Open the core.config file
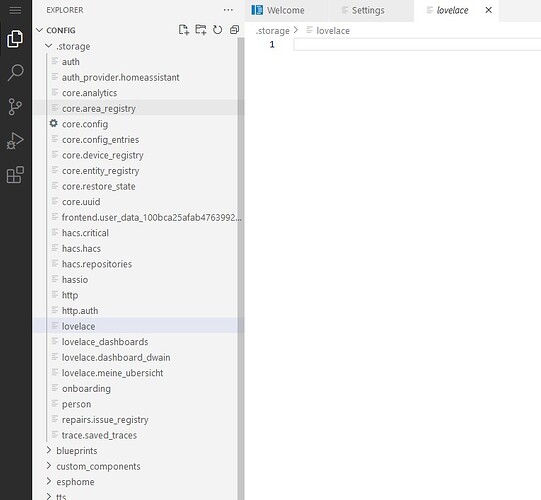 click(x=85, y=124)
